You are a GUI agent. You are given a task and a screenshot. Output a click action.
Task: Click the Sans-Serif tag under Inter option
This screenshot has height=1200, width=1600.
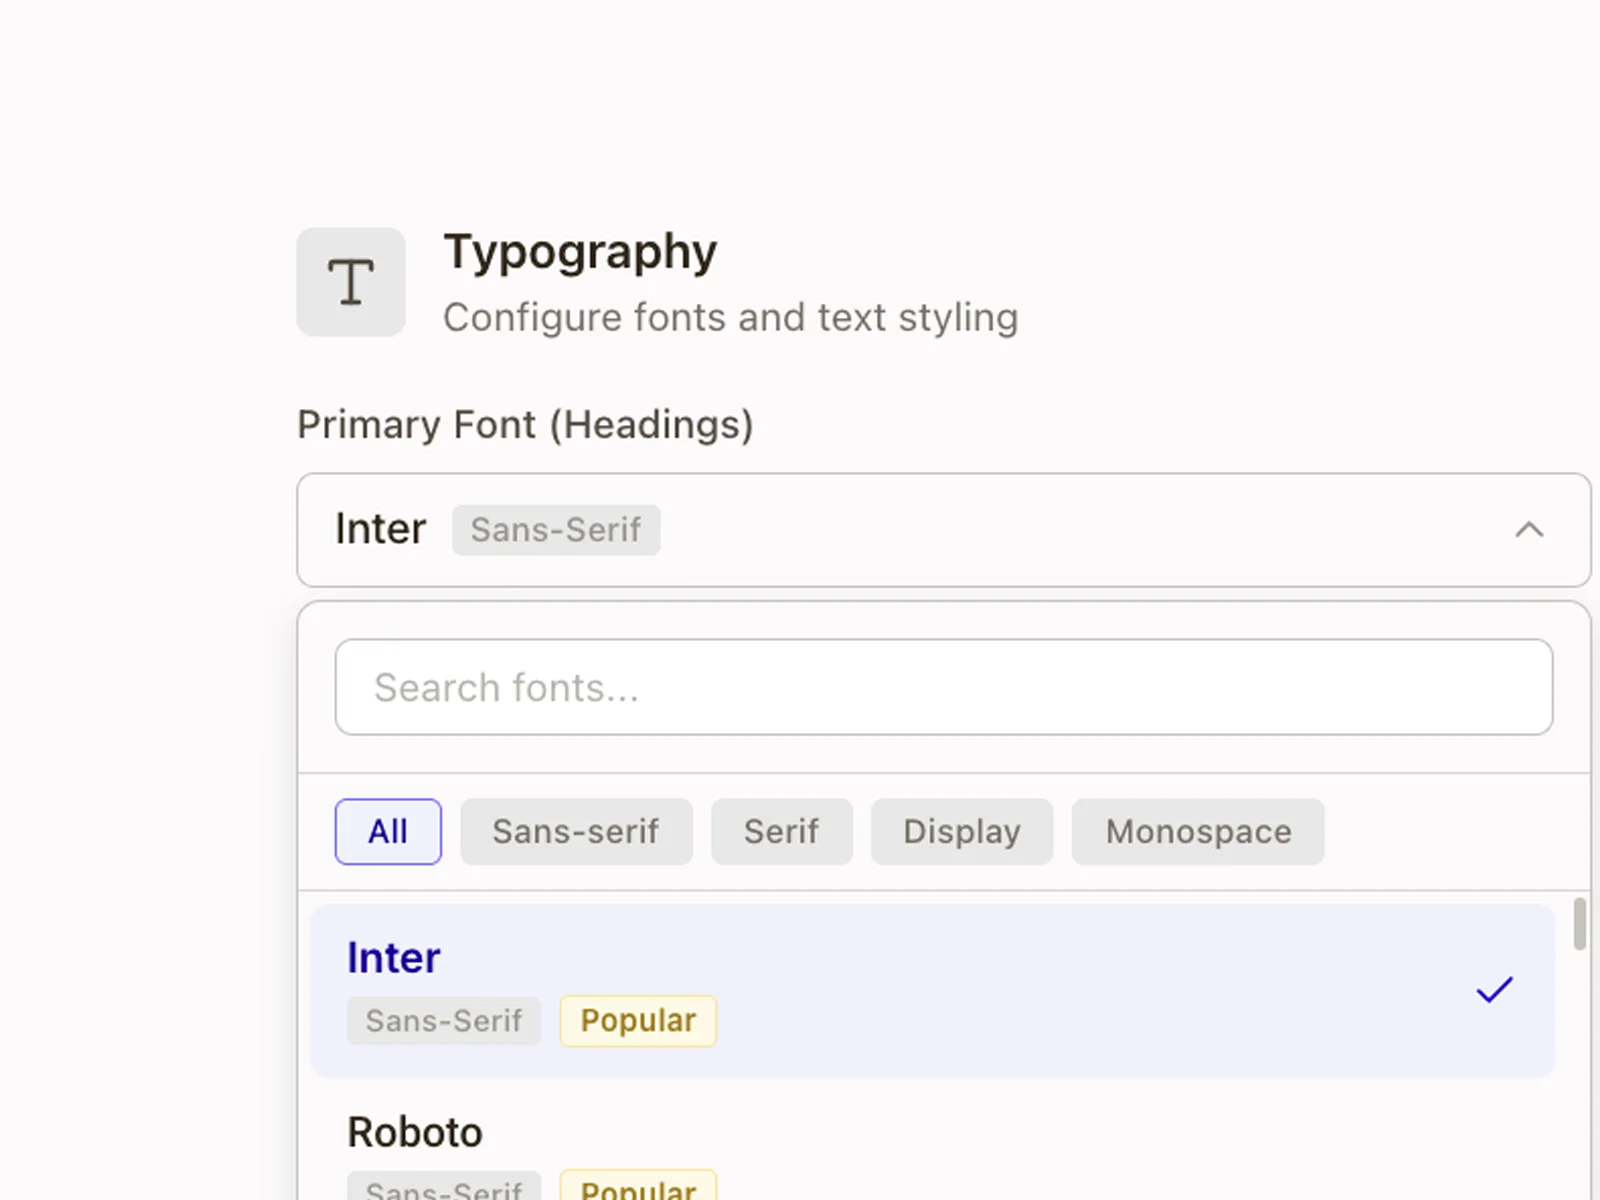(444, 1021)
